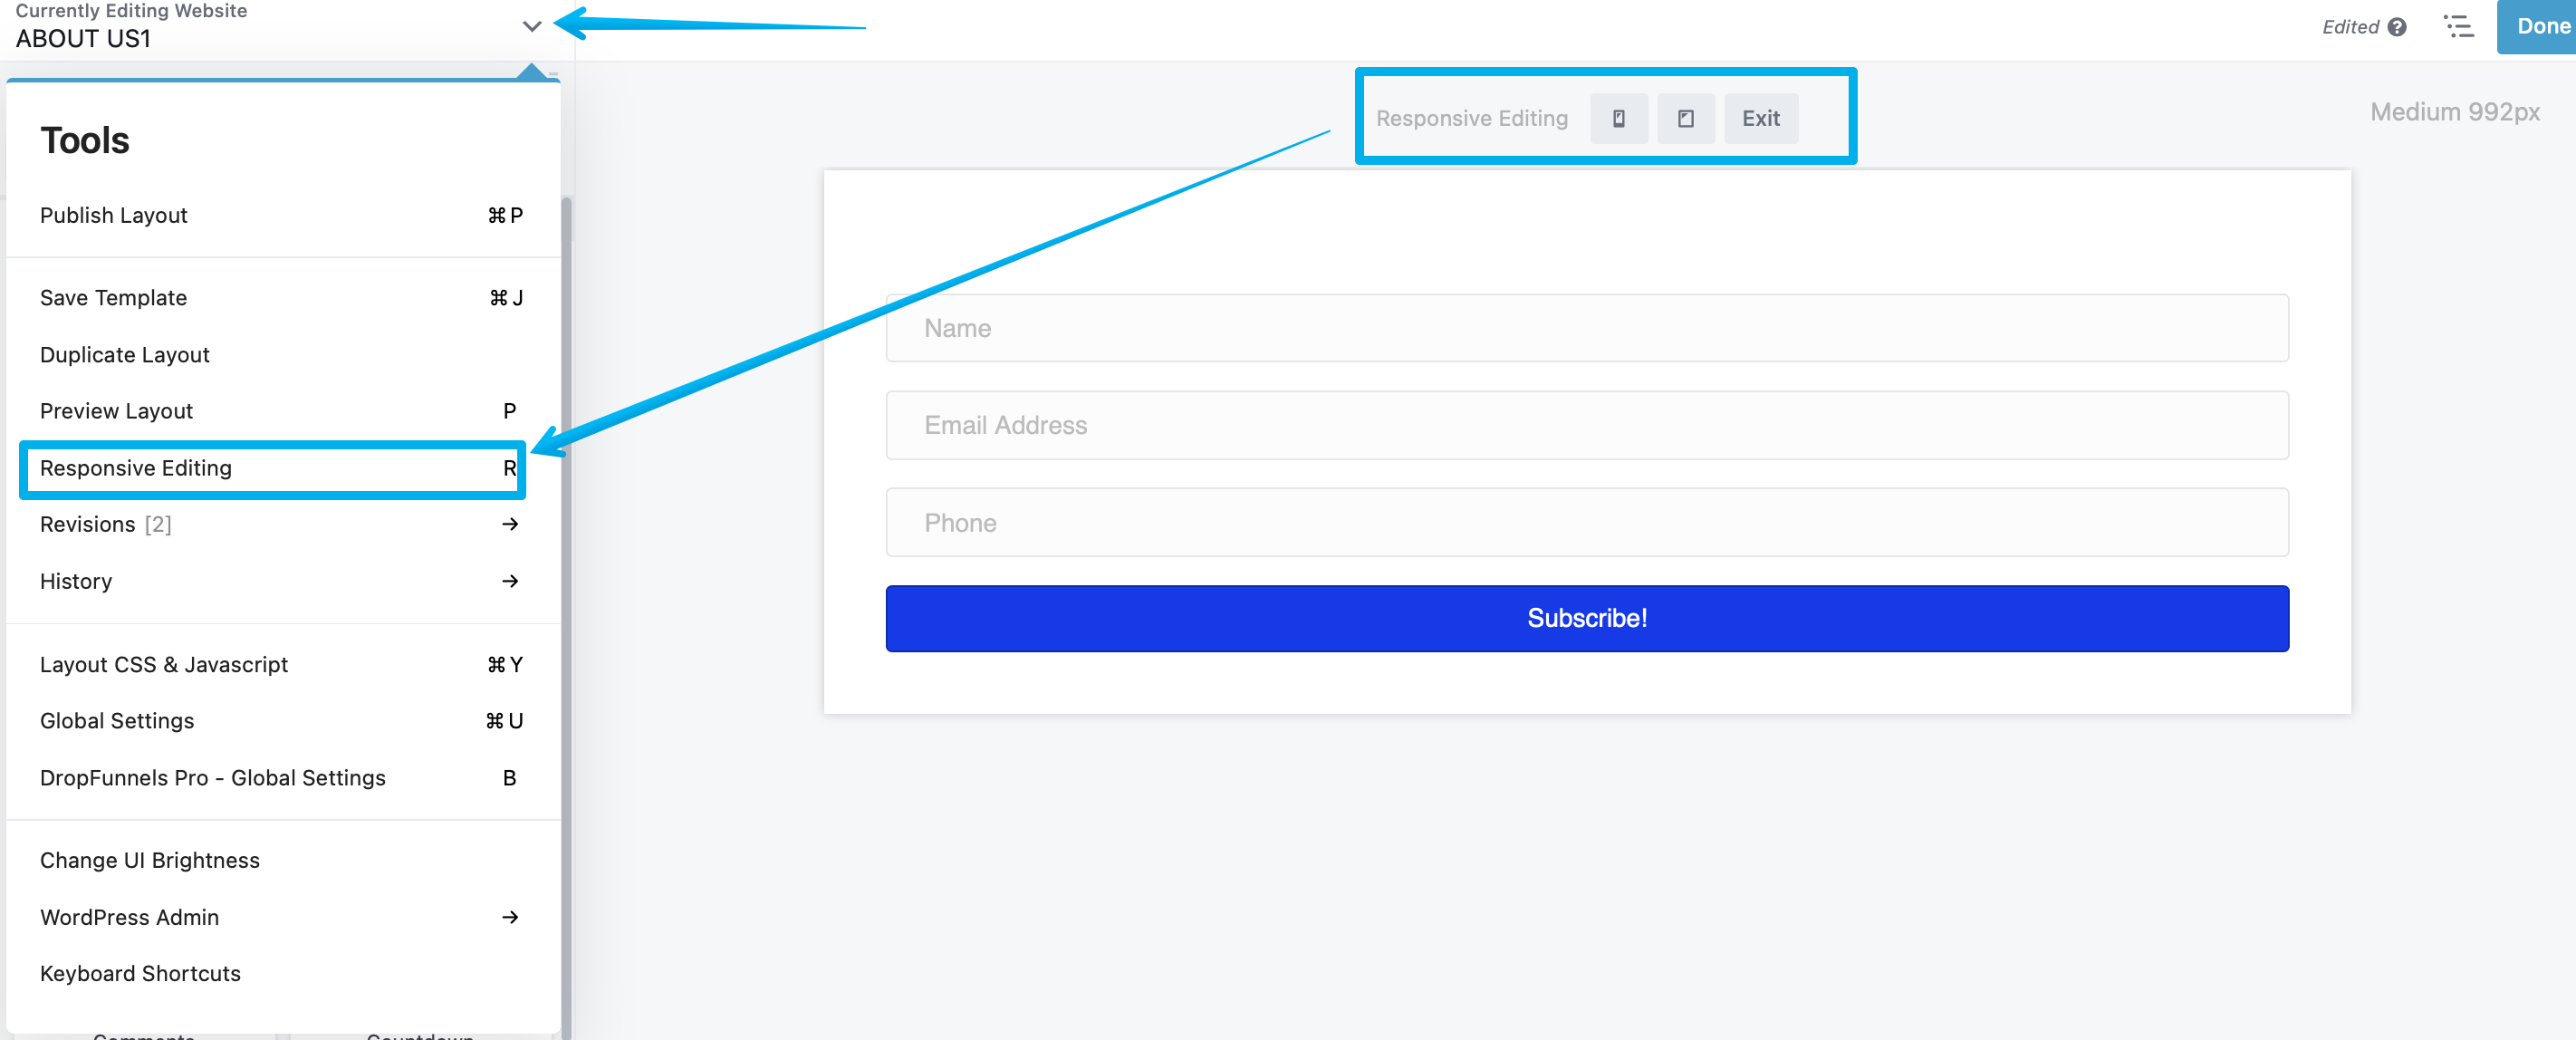Expand Revisions submenu with arrow
Viewport: 2576px width, 1040px height.
(511, 525)
